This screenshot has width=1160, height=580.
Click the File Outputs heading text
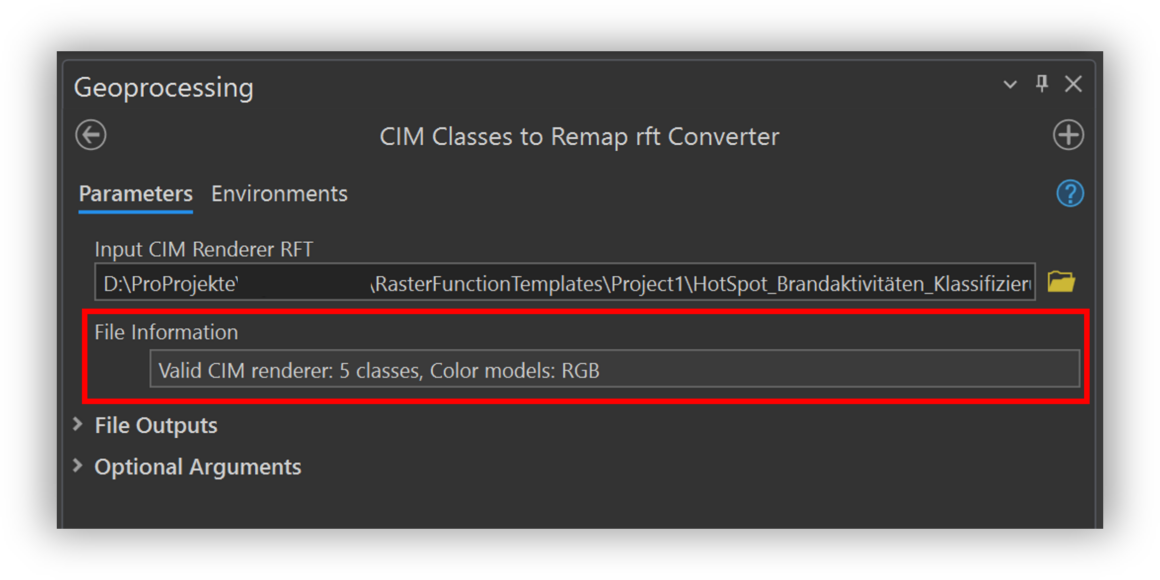point(156,426)
